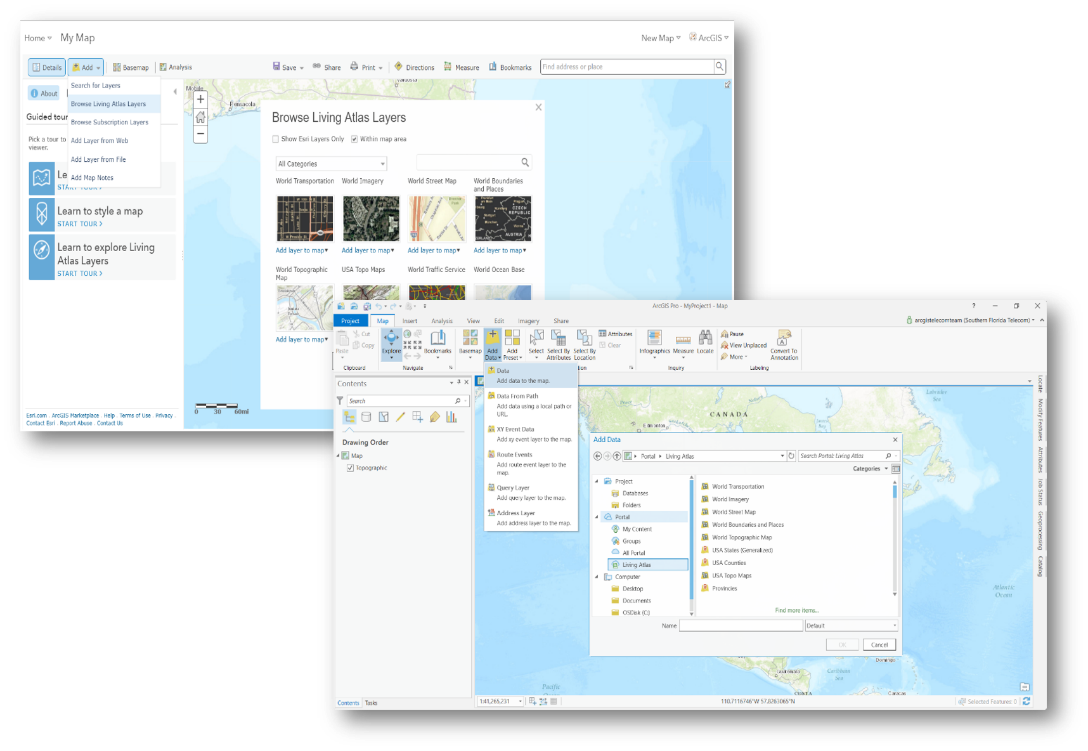
Task: Select List By Editing pencil icon in Contents pane
Action: (x=400, y=417)
